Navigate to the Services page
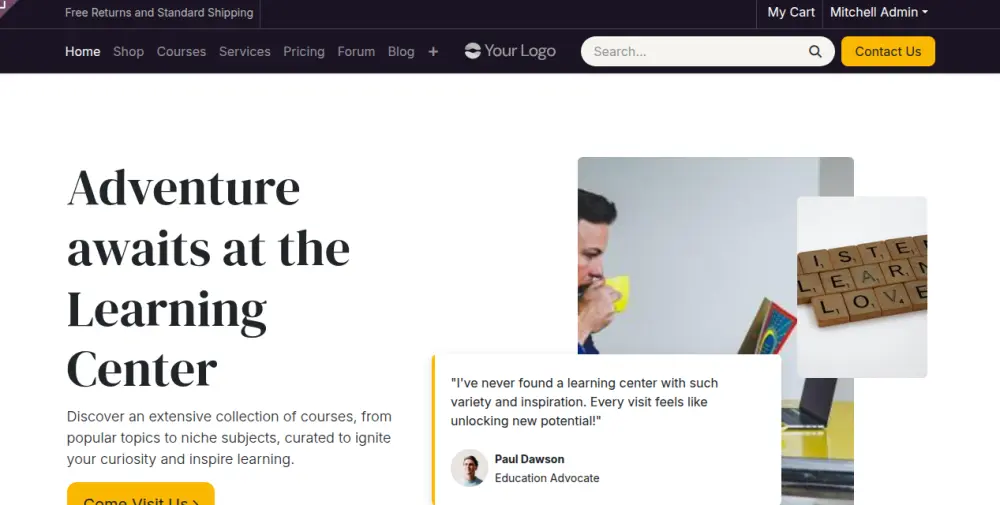The width and height of the screenshot is (1000, 505). [244, 52]
